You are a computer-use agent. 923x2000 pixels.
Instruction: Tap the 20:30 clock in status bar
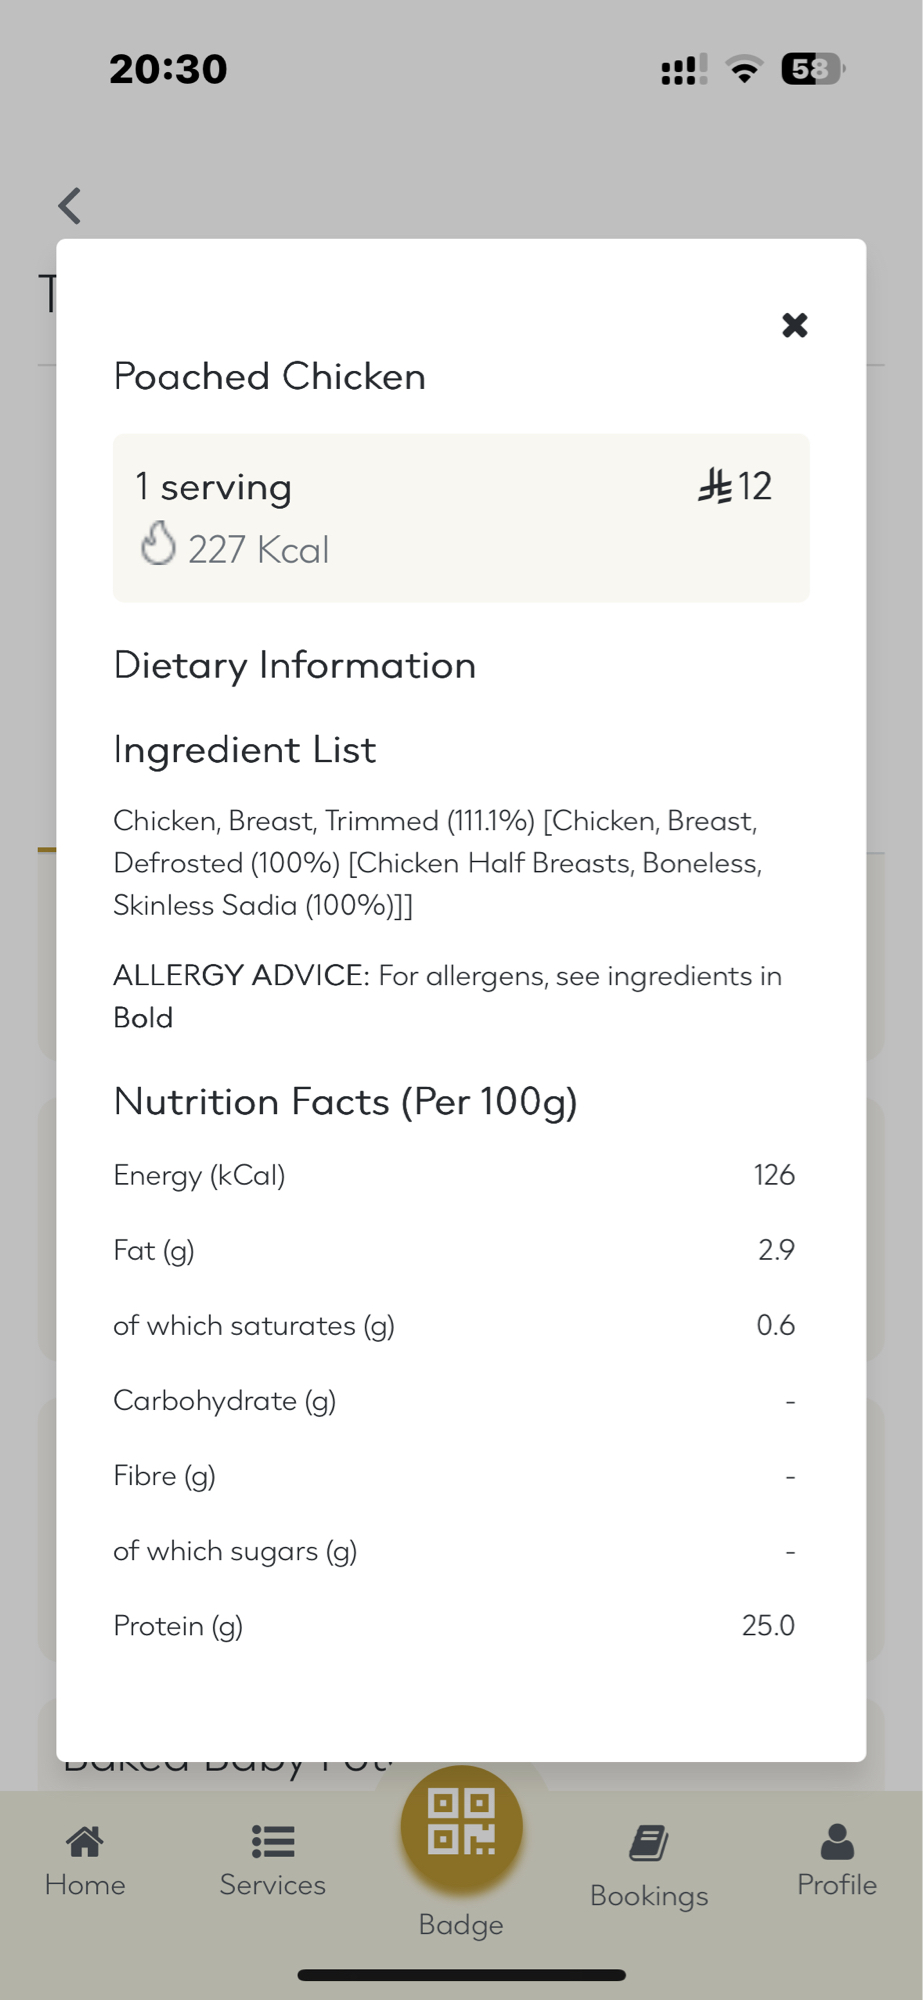[x=168, y=69]
